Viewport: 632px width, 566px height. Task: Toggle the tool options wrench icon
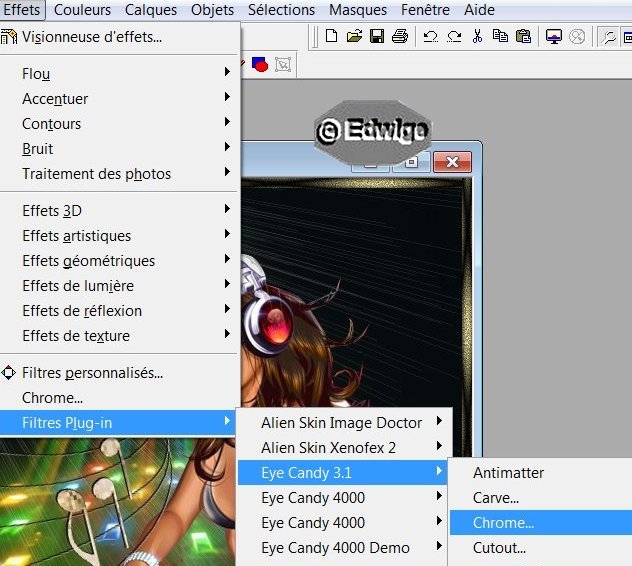608,37
